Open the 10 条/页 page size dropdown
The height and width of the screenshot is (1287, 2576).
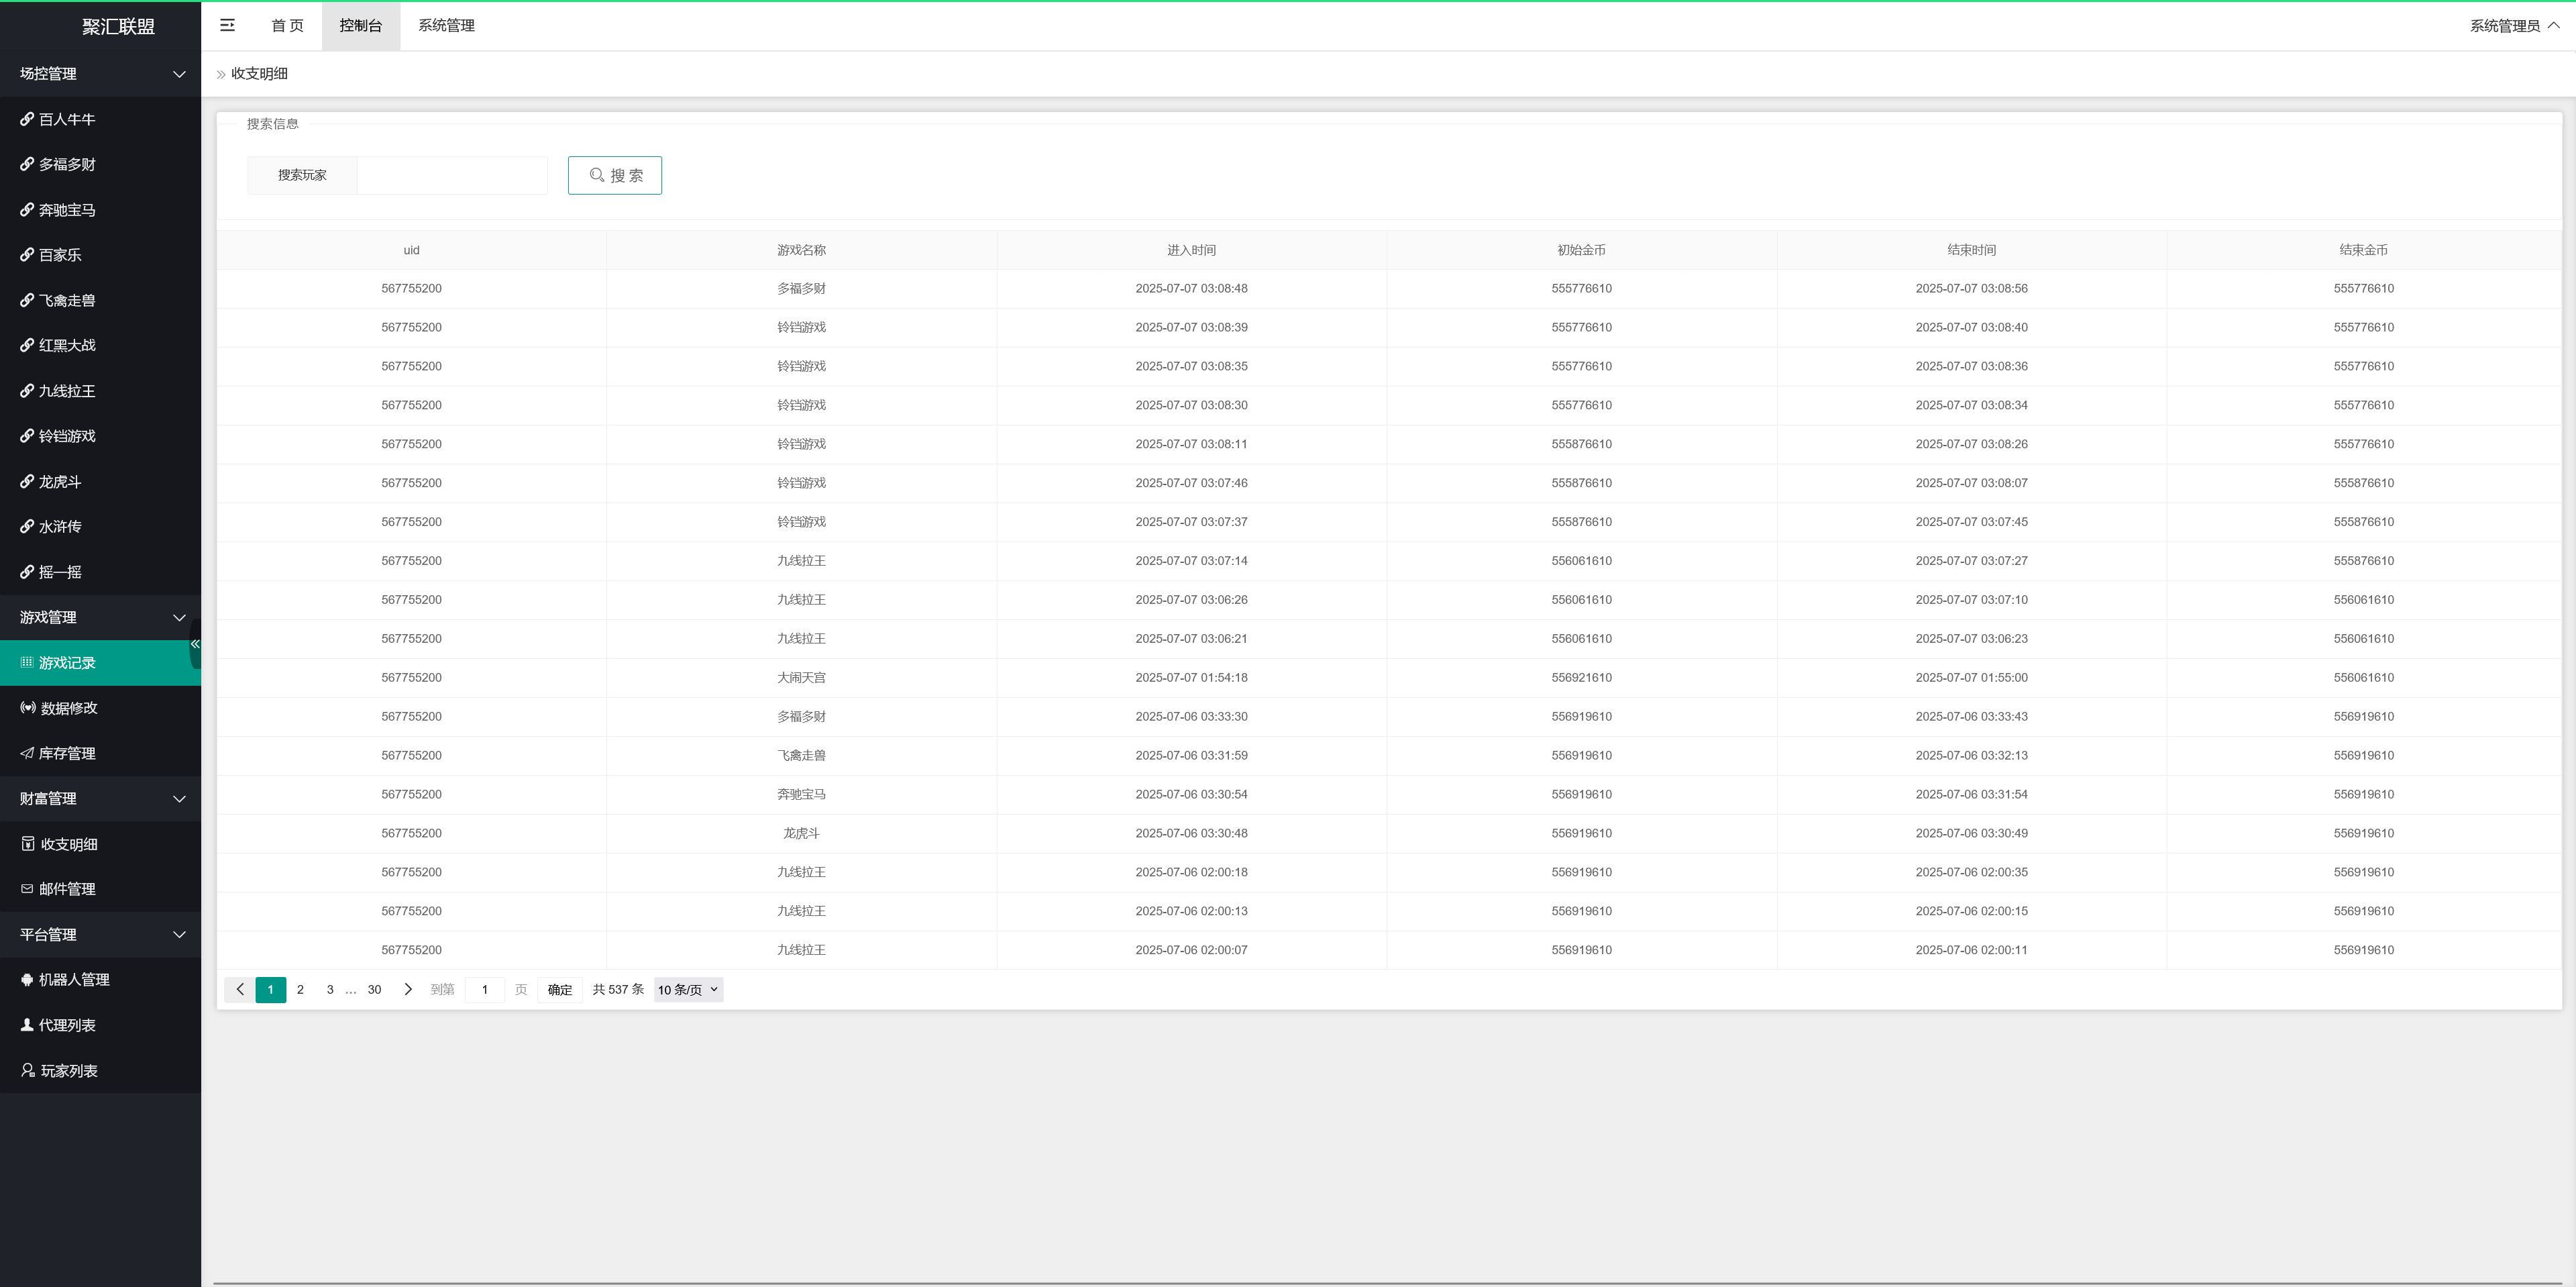688,989
